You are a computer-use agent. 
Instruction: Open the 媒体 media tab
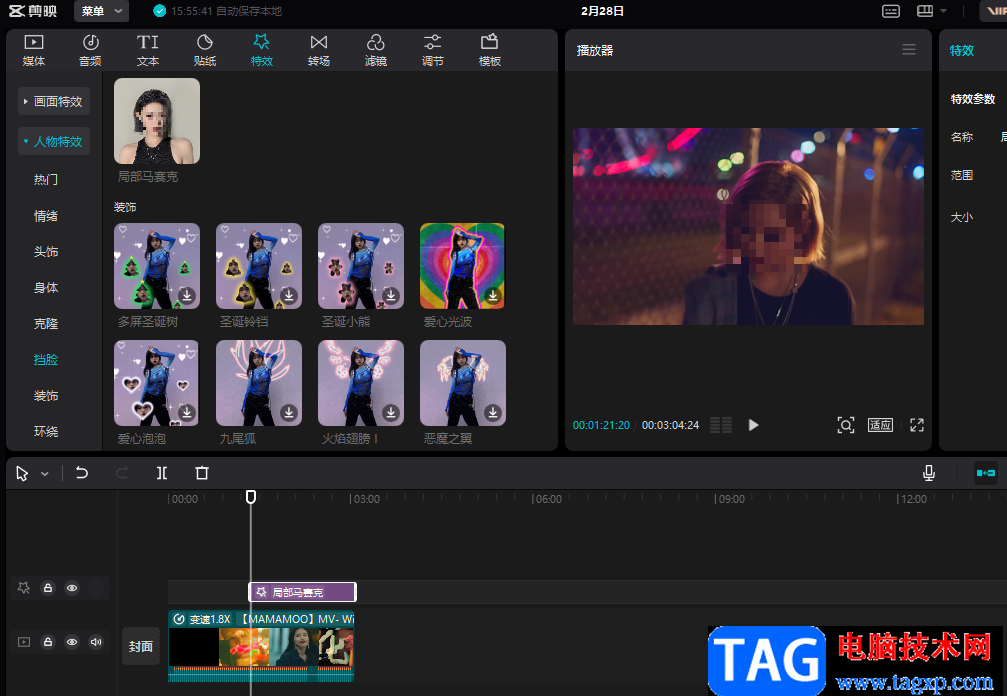pyautogui.click(x=33, y=51)
